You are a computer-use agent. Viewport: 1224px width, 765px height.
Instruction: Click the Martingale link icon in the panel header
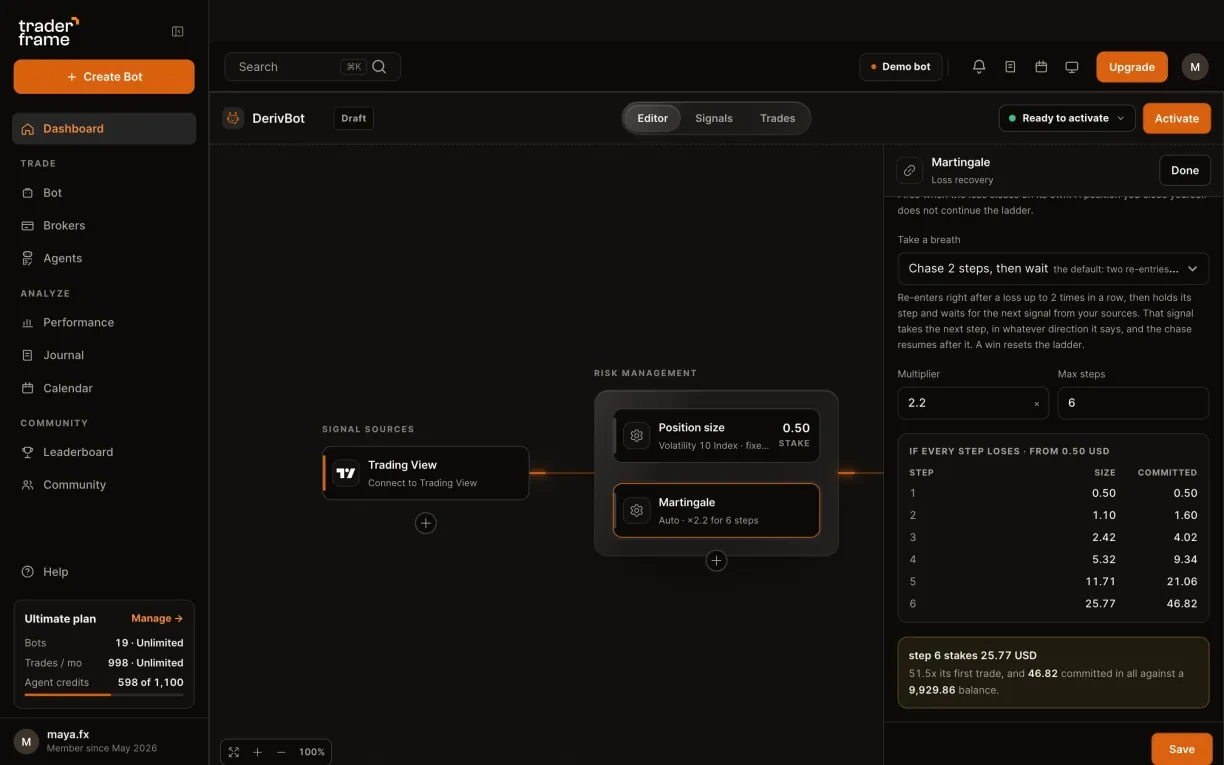click(x=909, y=170)
